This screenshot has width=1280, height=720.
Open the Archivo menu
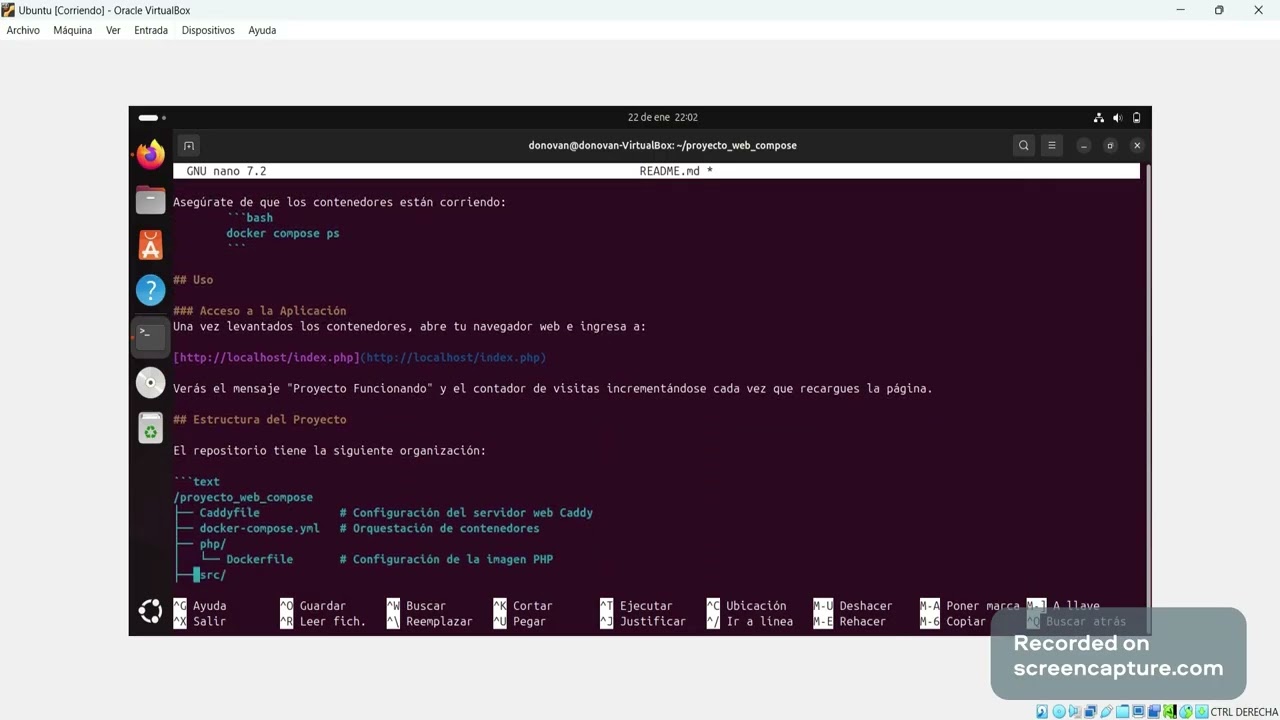(23, 30)
